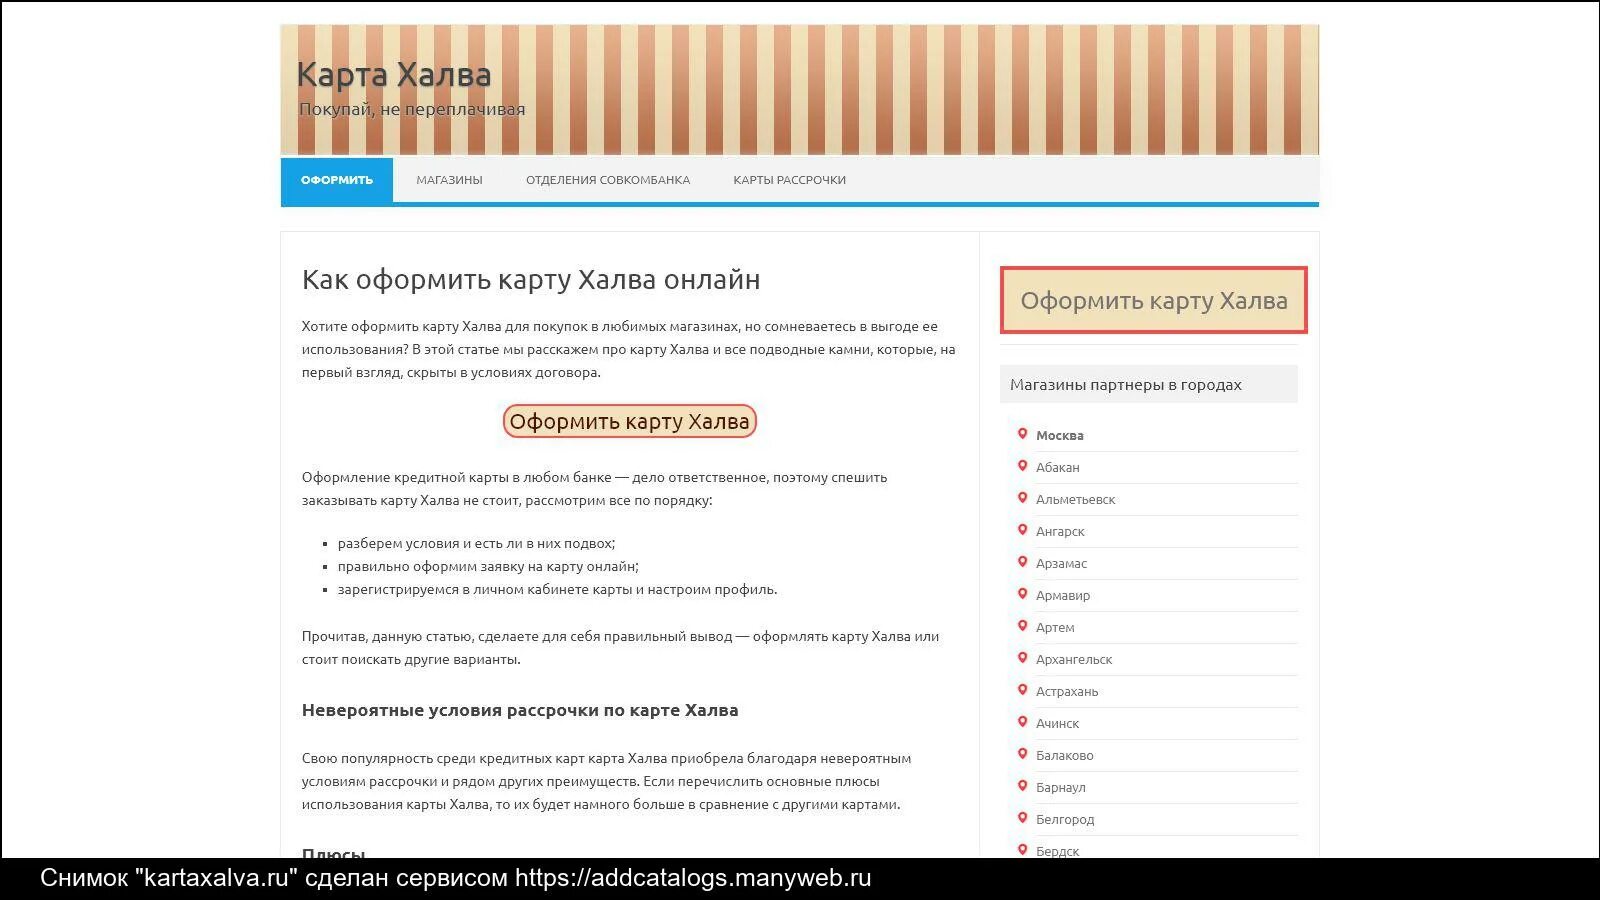Click the map pin icon beside Абакан
The image size is (1600, 900).
[x=1022, y=466]
